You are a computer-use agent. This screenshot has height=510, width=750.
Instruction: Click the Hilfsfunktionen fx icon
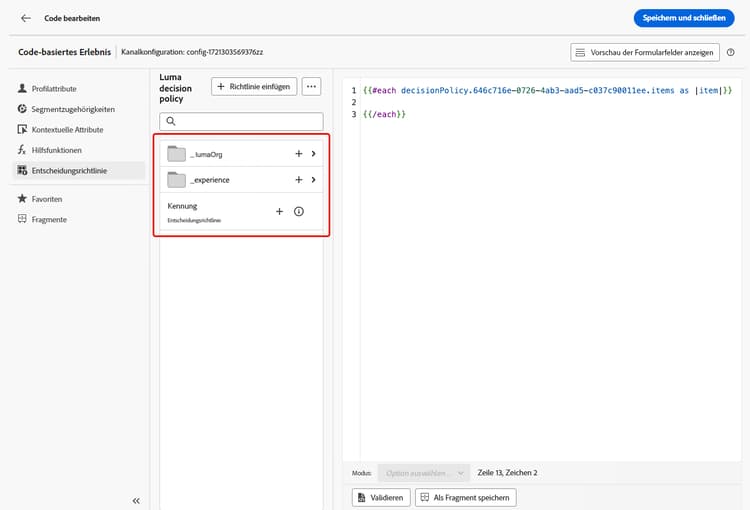pyautogui.click(x=22, y=150)
